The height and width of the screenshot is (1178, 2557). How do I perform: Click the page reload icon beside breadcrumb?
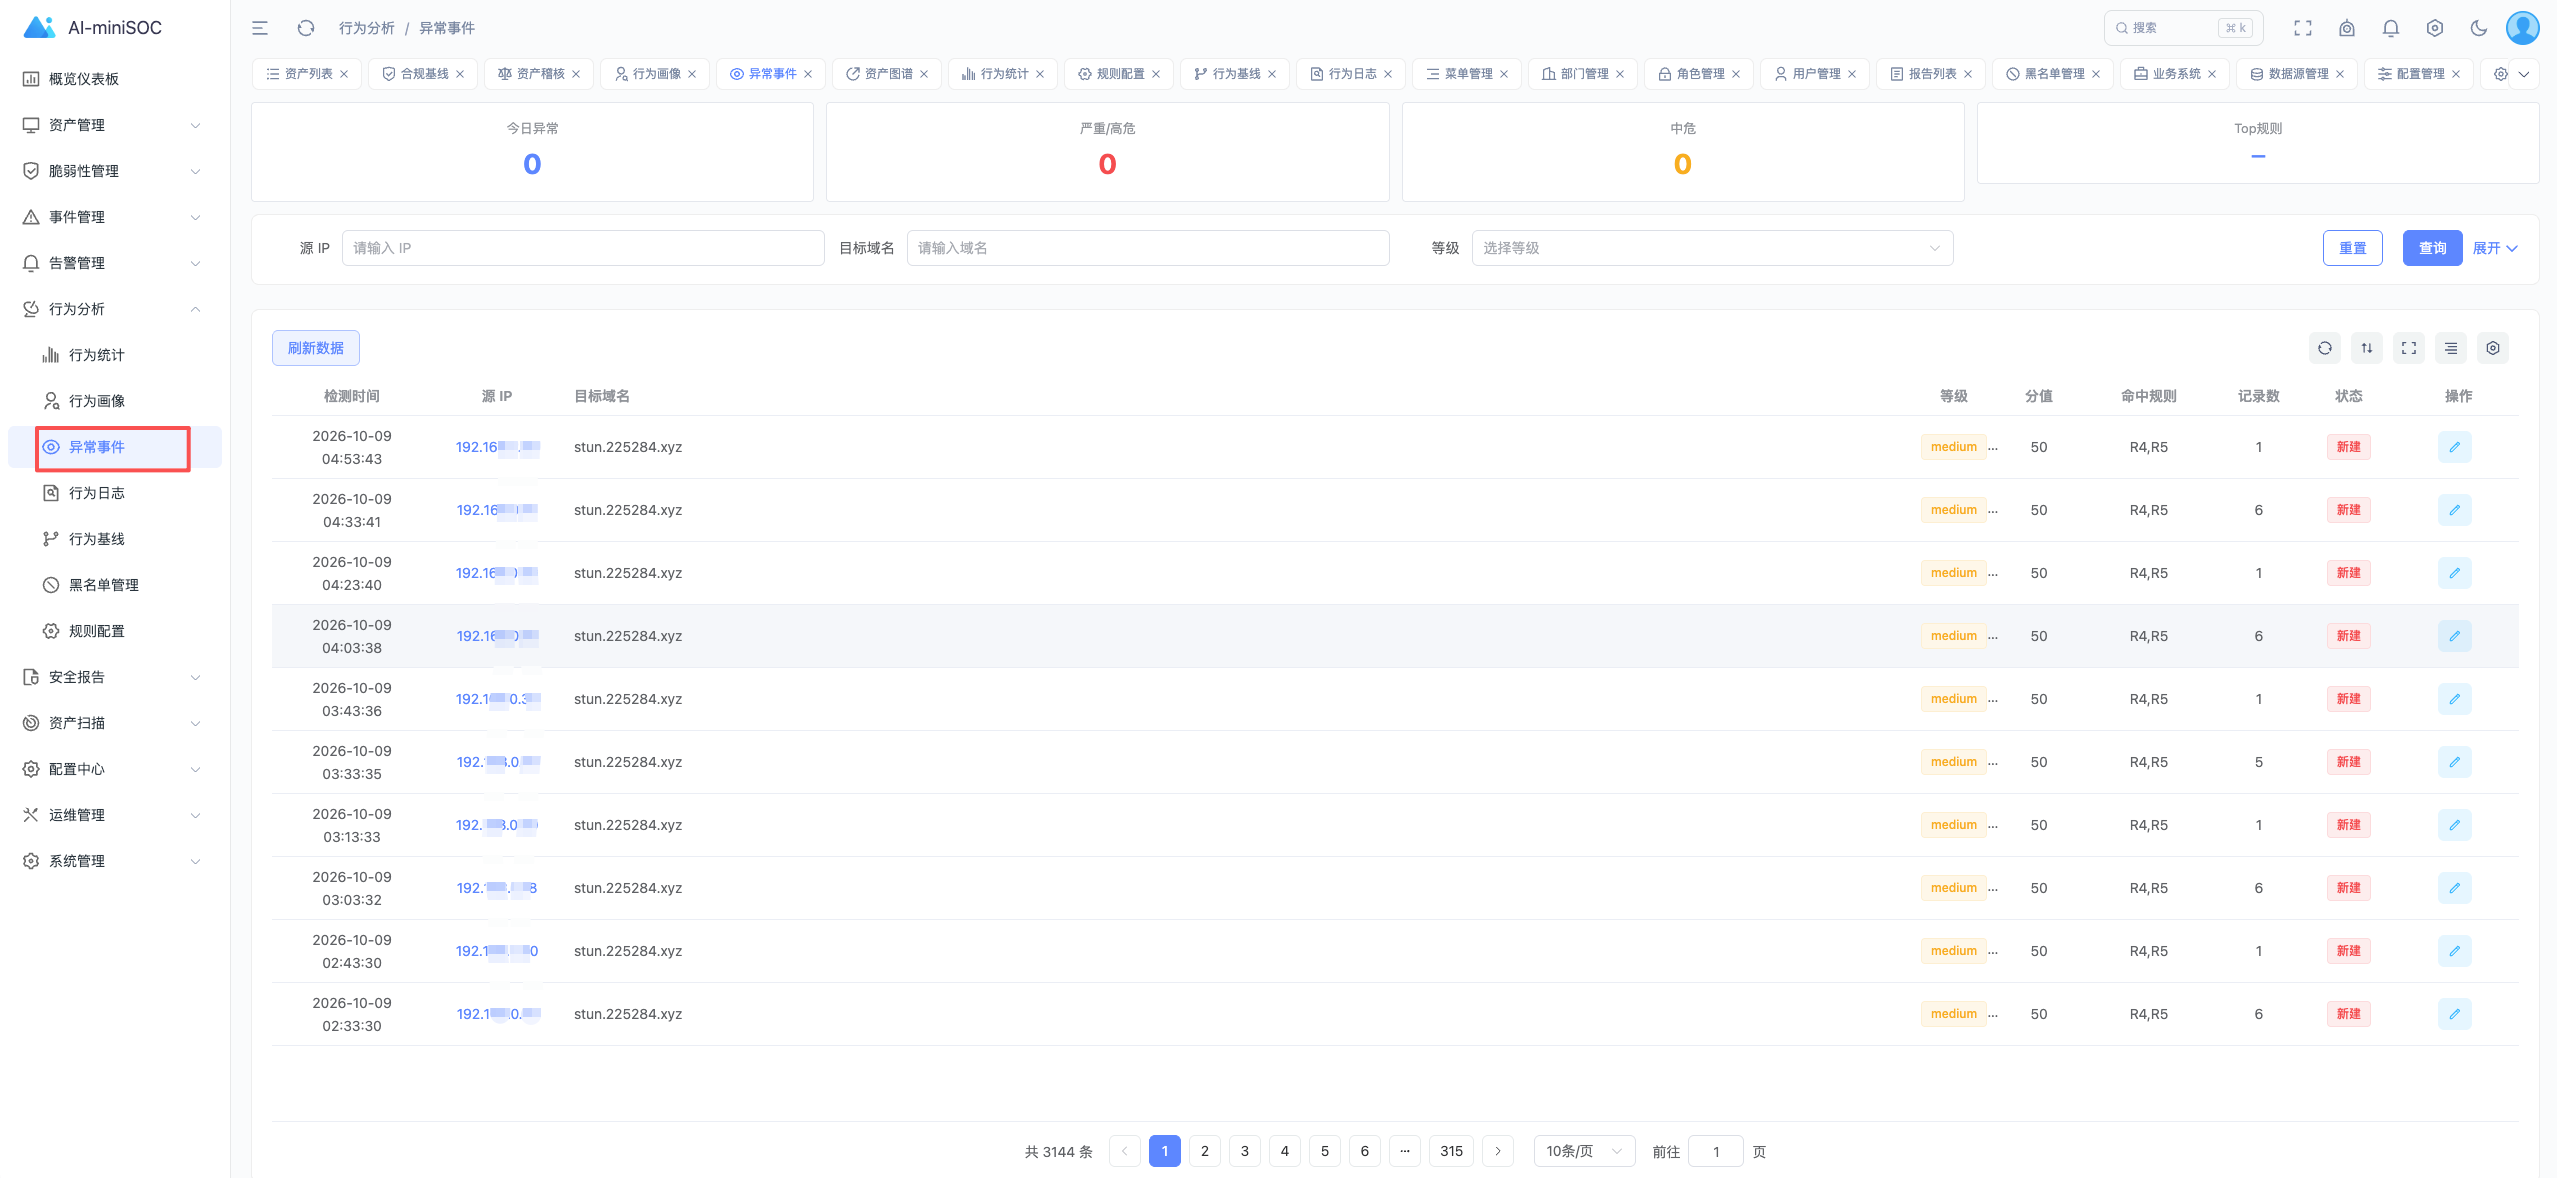tap(306, 28)
